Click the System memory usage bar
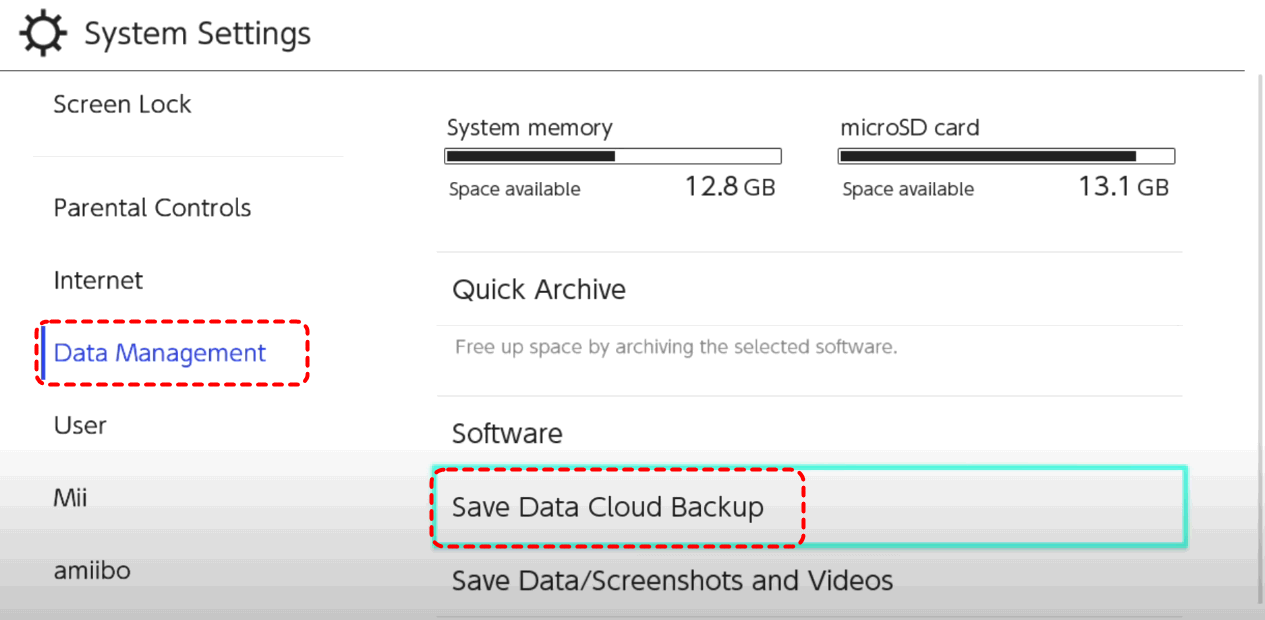Viewport: 1265px width, 620px height. click(613, 156)
